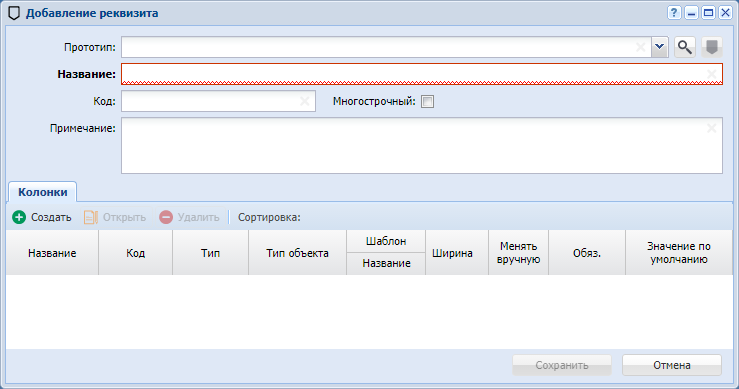
Task: Click the shield icon in the title bar
Action: [14, 13]
